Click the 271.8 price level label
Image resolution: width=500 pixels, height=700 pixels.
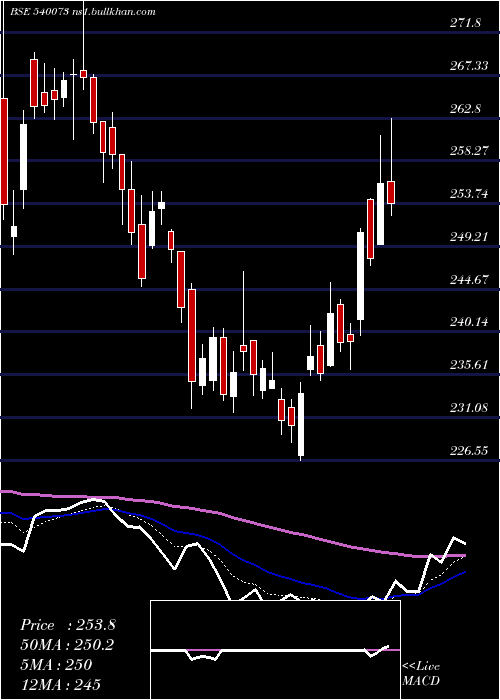466,23
